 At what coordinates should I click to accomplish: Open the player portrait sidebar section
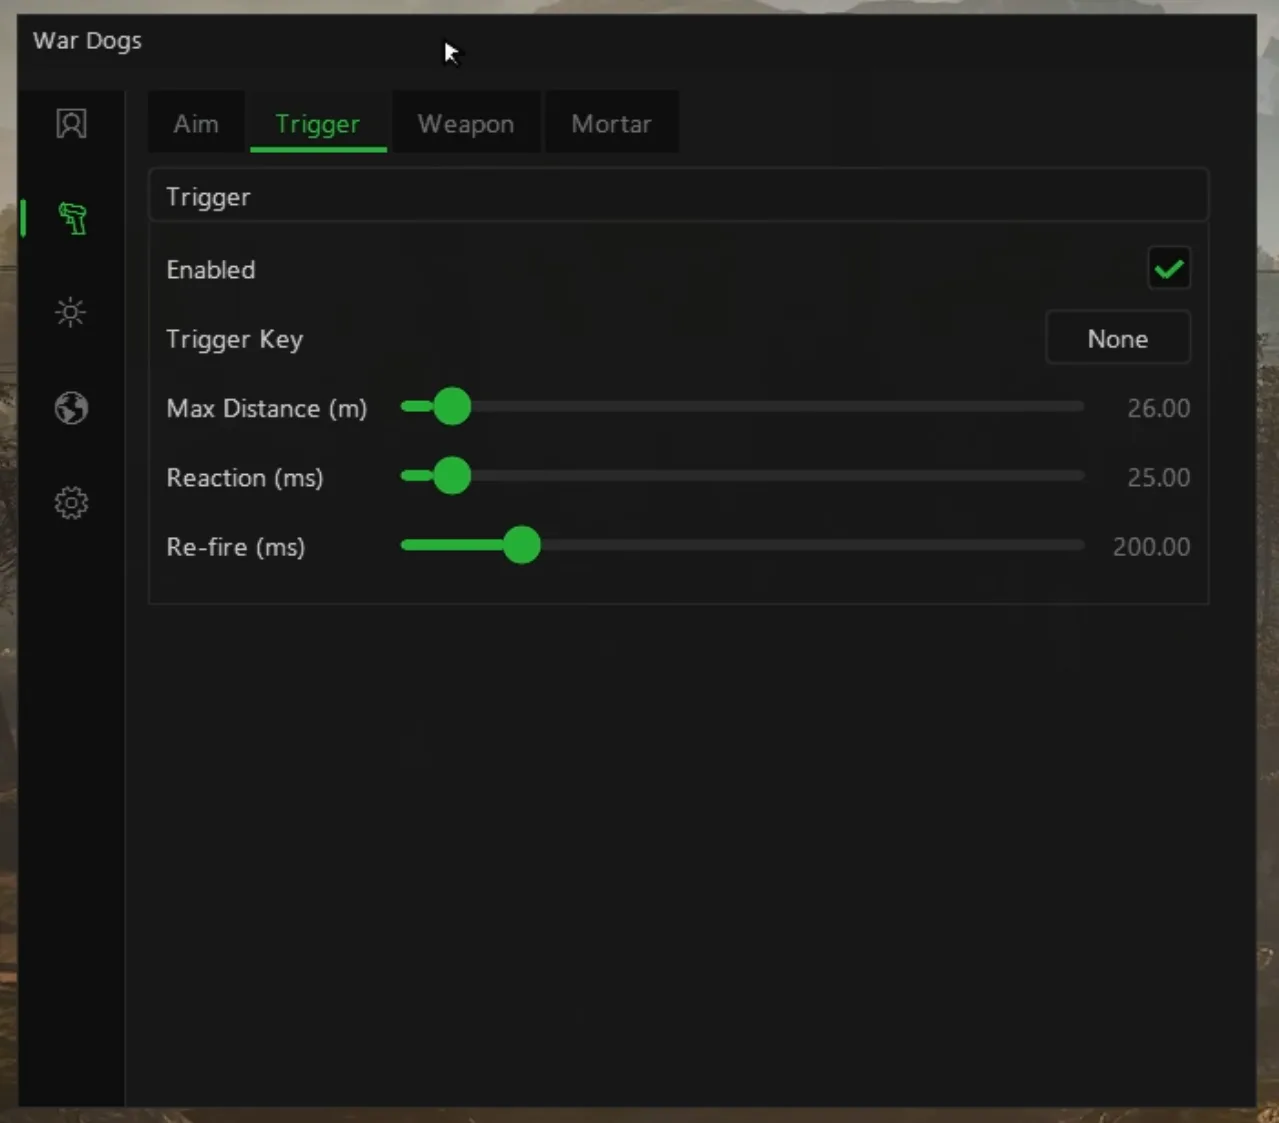pos(71,124)
